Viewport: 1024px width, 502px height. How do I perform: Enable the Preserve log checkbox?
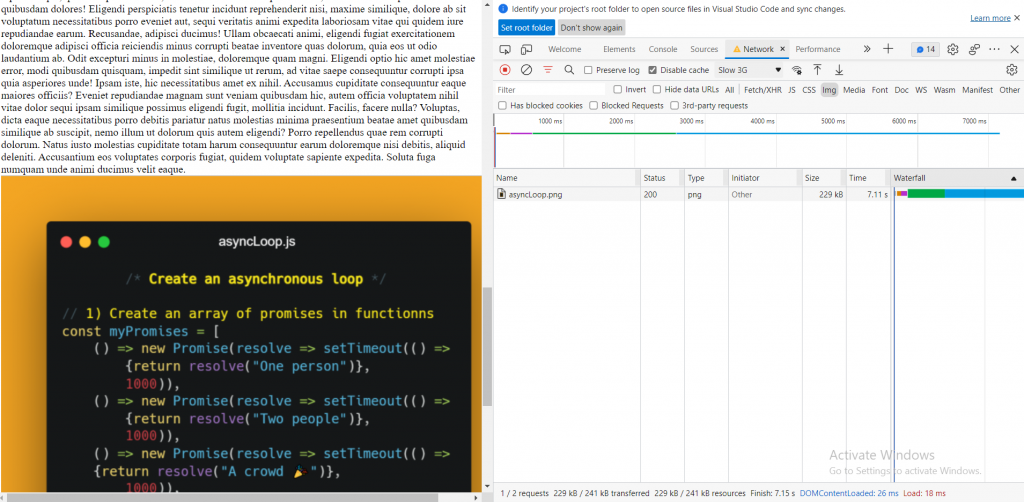click(x=588, y=70)
